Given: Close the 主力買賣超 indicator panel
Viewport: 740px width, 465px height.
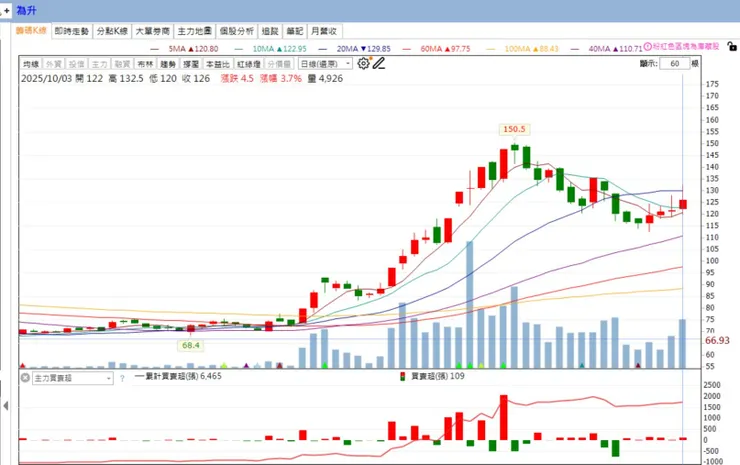Looking at the screenshot, I should click(25, 378).
